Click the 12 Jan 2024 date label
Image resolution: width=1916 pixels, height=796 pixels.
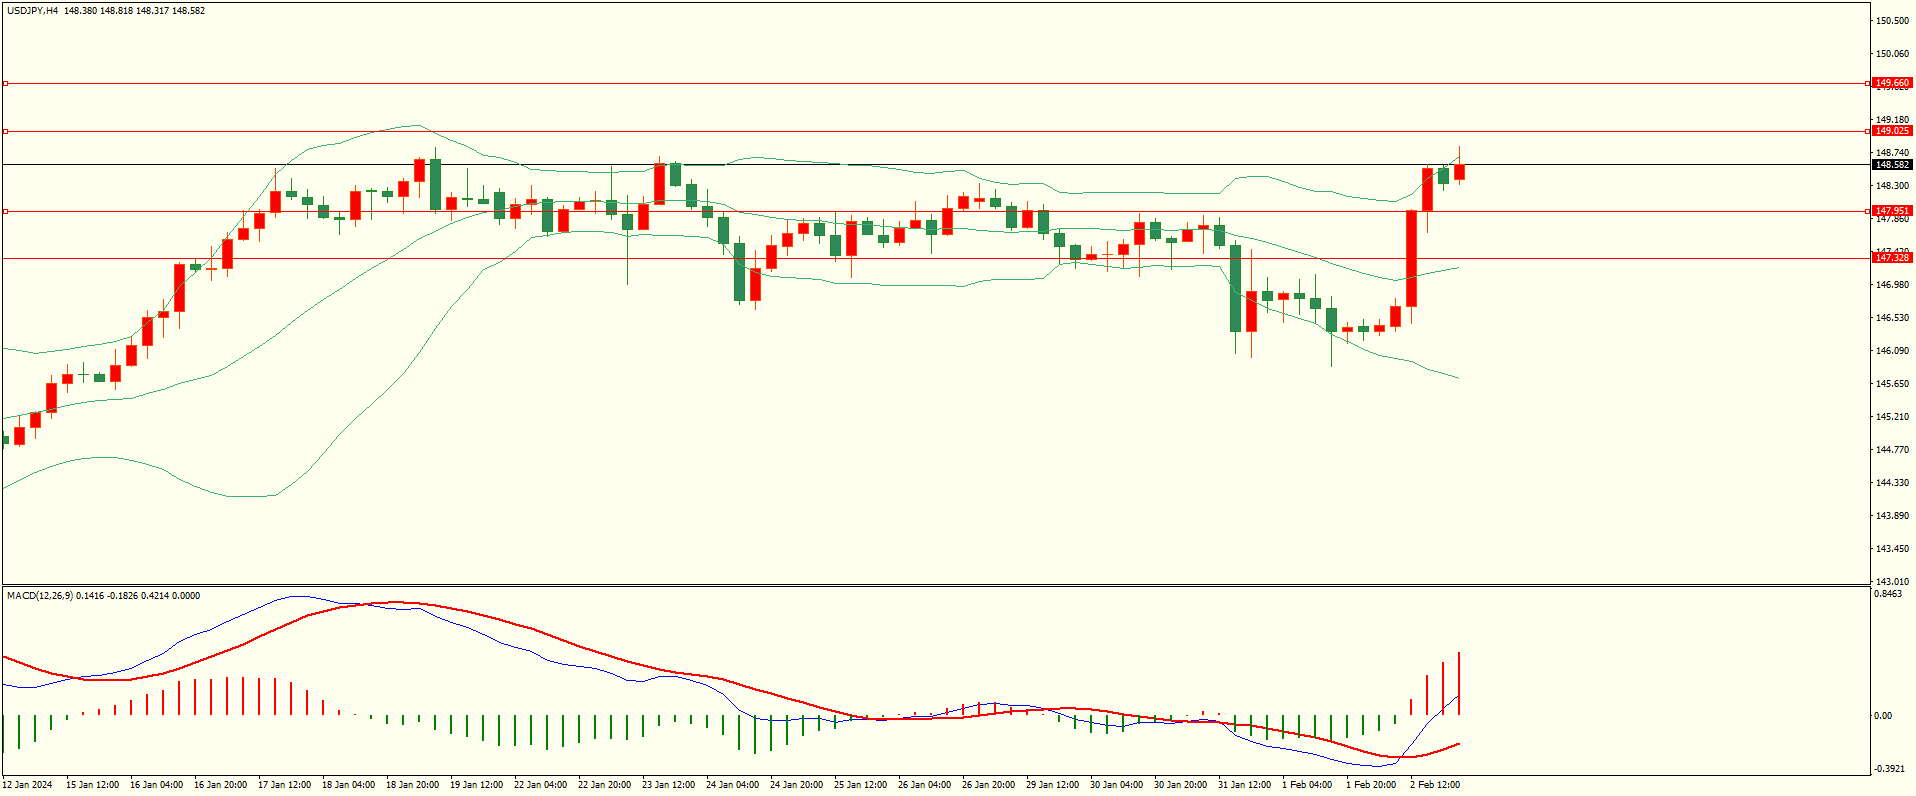[28, 784]
